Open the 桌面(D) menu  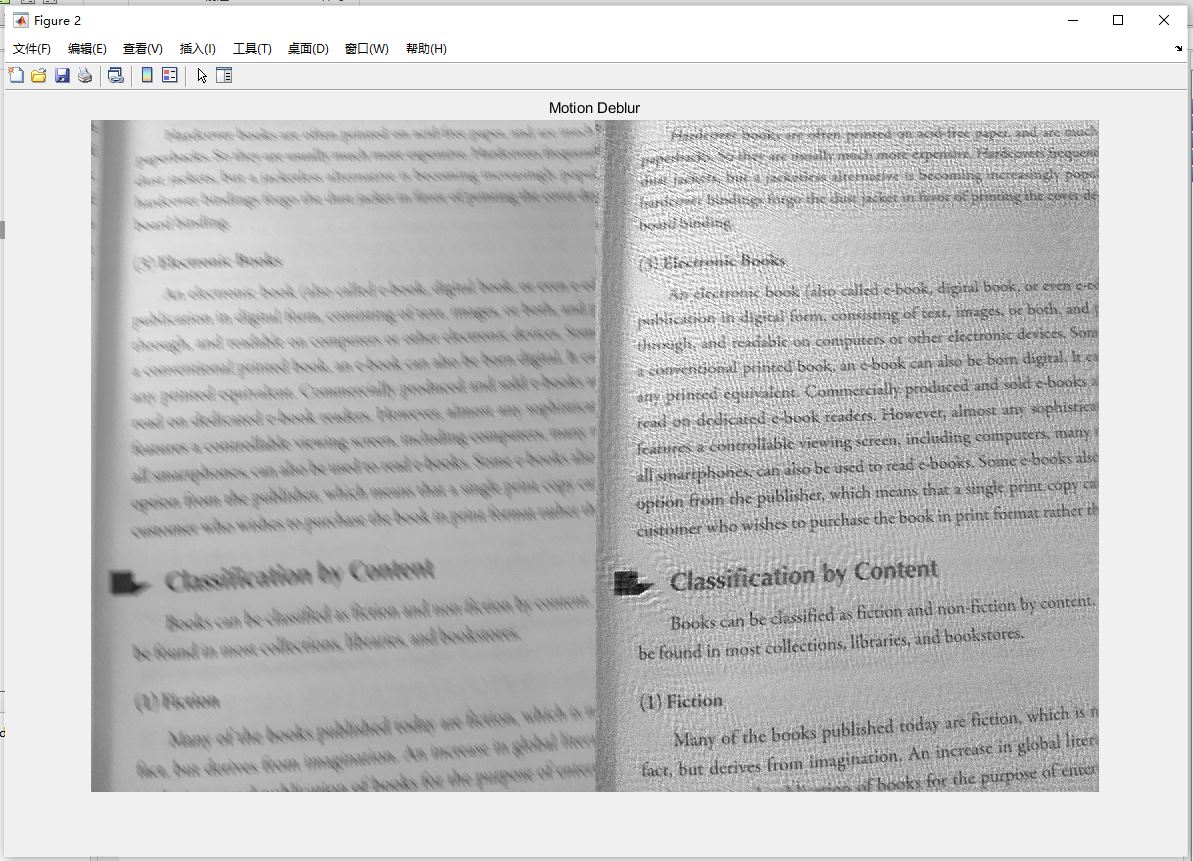(308, 49)
